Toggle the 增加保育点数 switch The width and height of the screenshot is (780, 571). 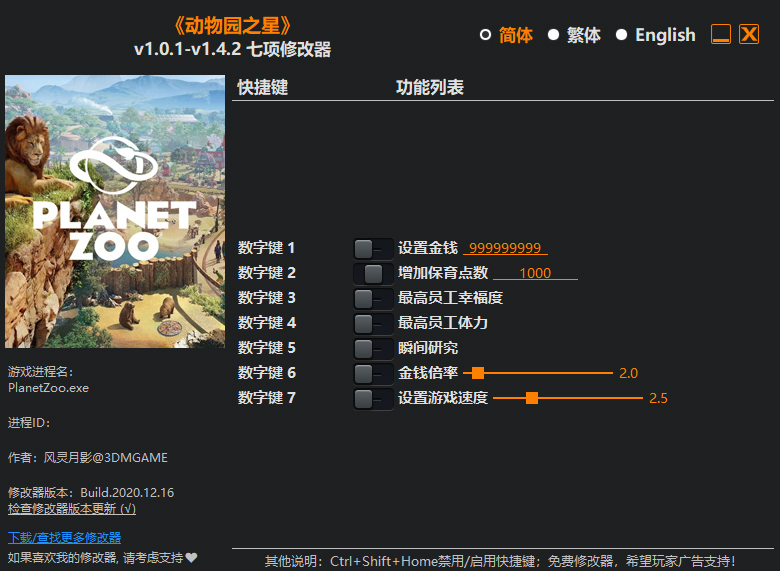374,274
